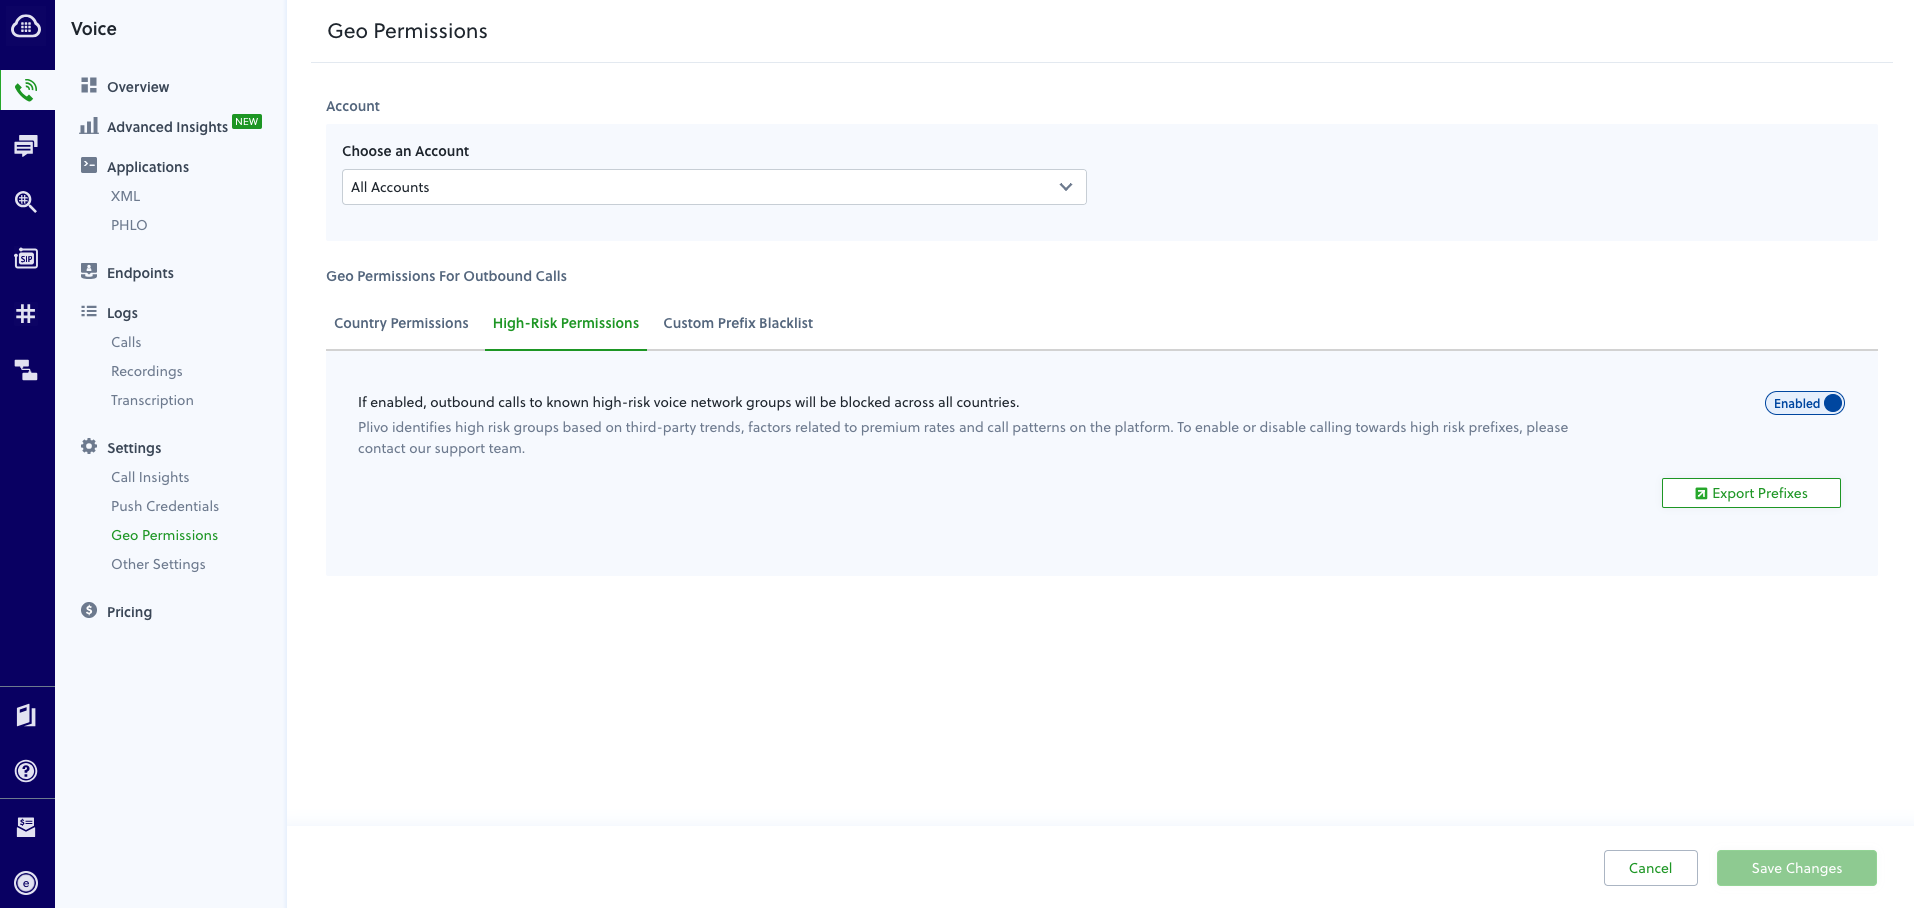Click the help question mark icon

point(26,771)
